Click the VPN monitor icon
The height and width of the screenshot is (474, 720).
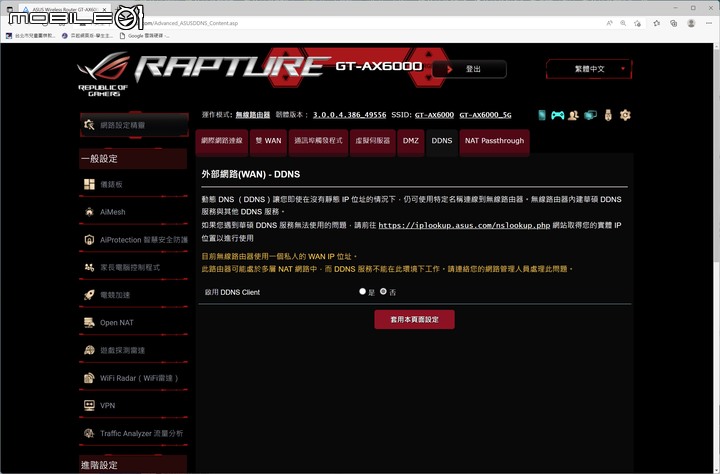pos(89,405)
